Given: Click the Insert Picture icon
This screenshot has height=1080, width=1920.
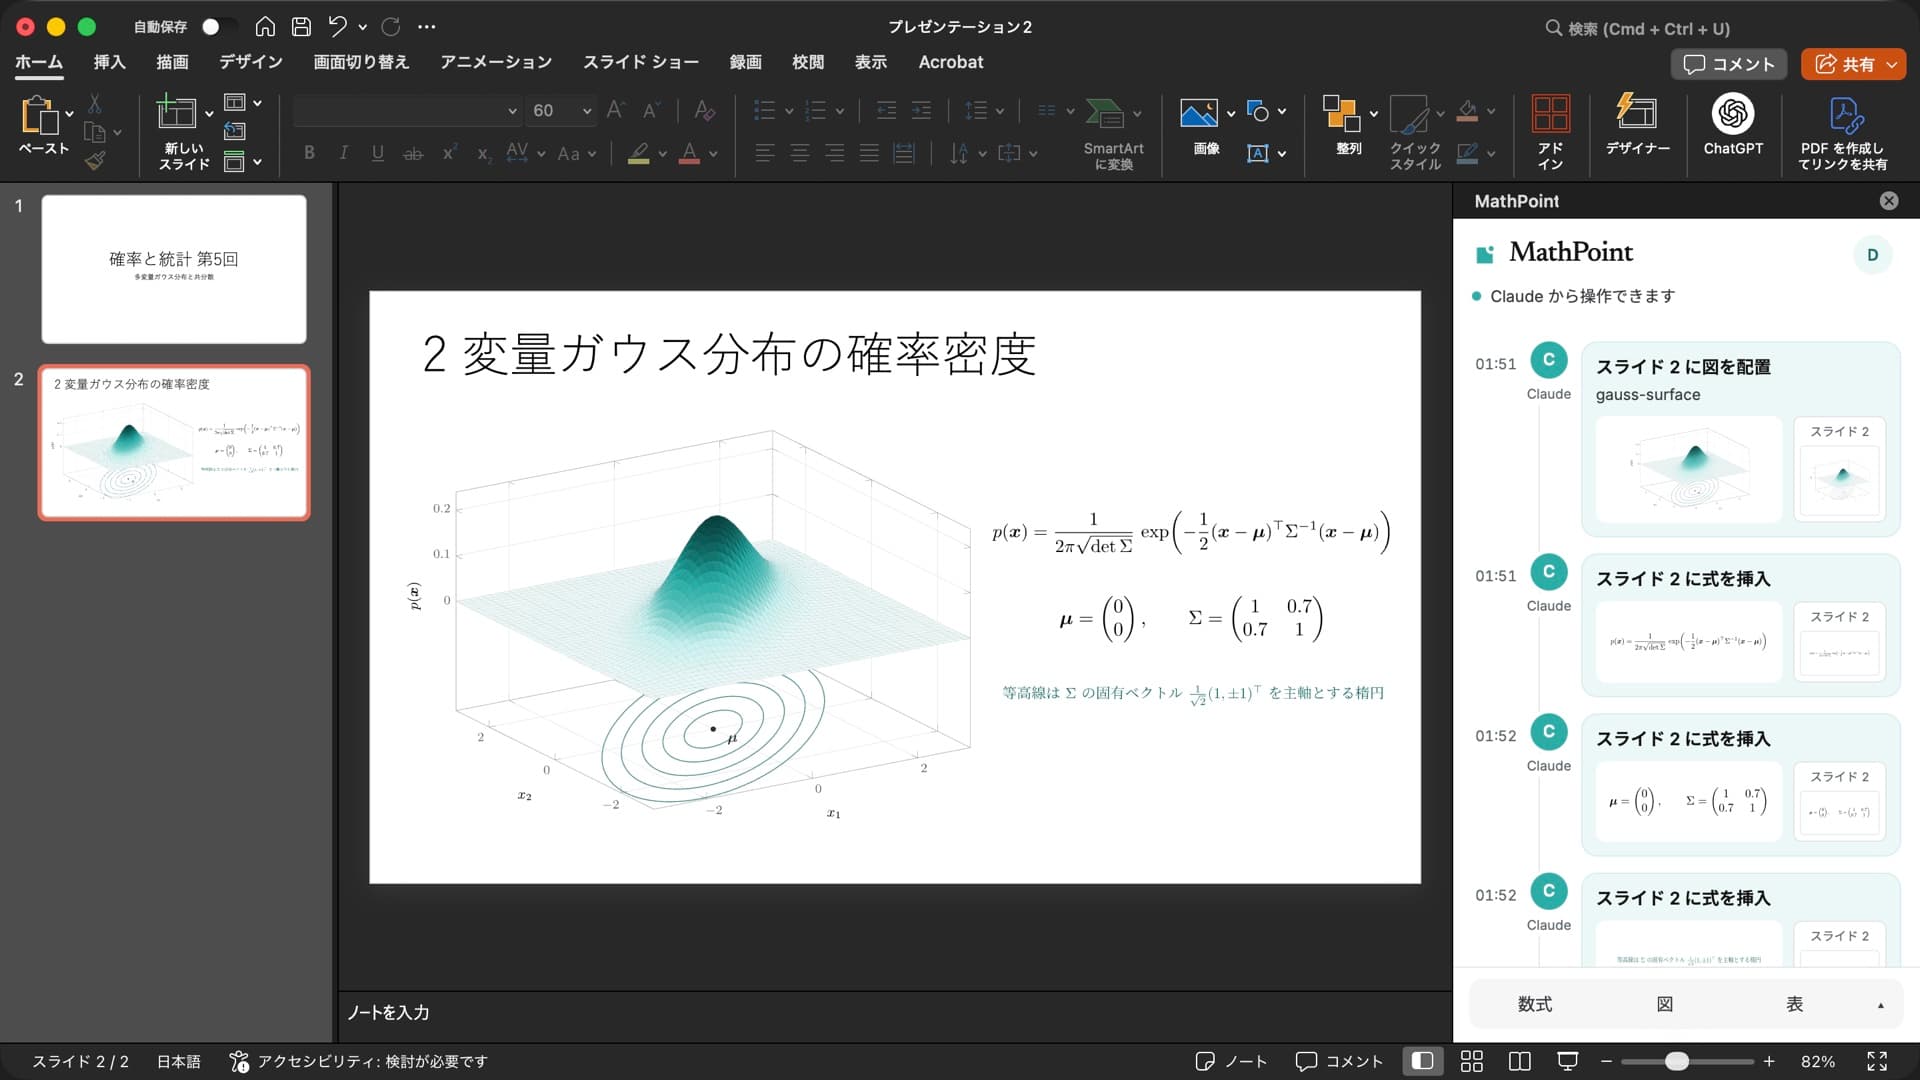Looking at the screenshot, I should pos(1199,114).
